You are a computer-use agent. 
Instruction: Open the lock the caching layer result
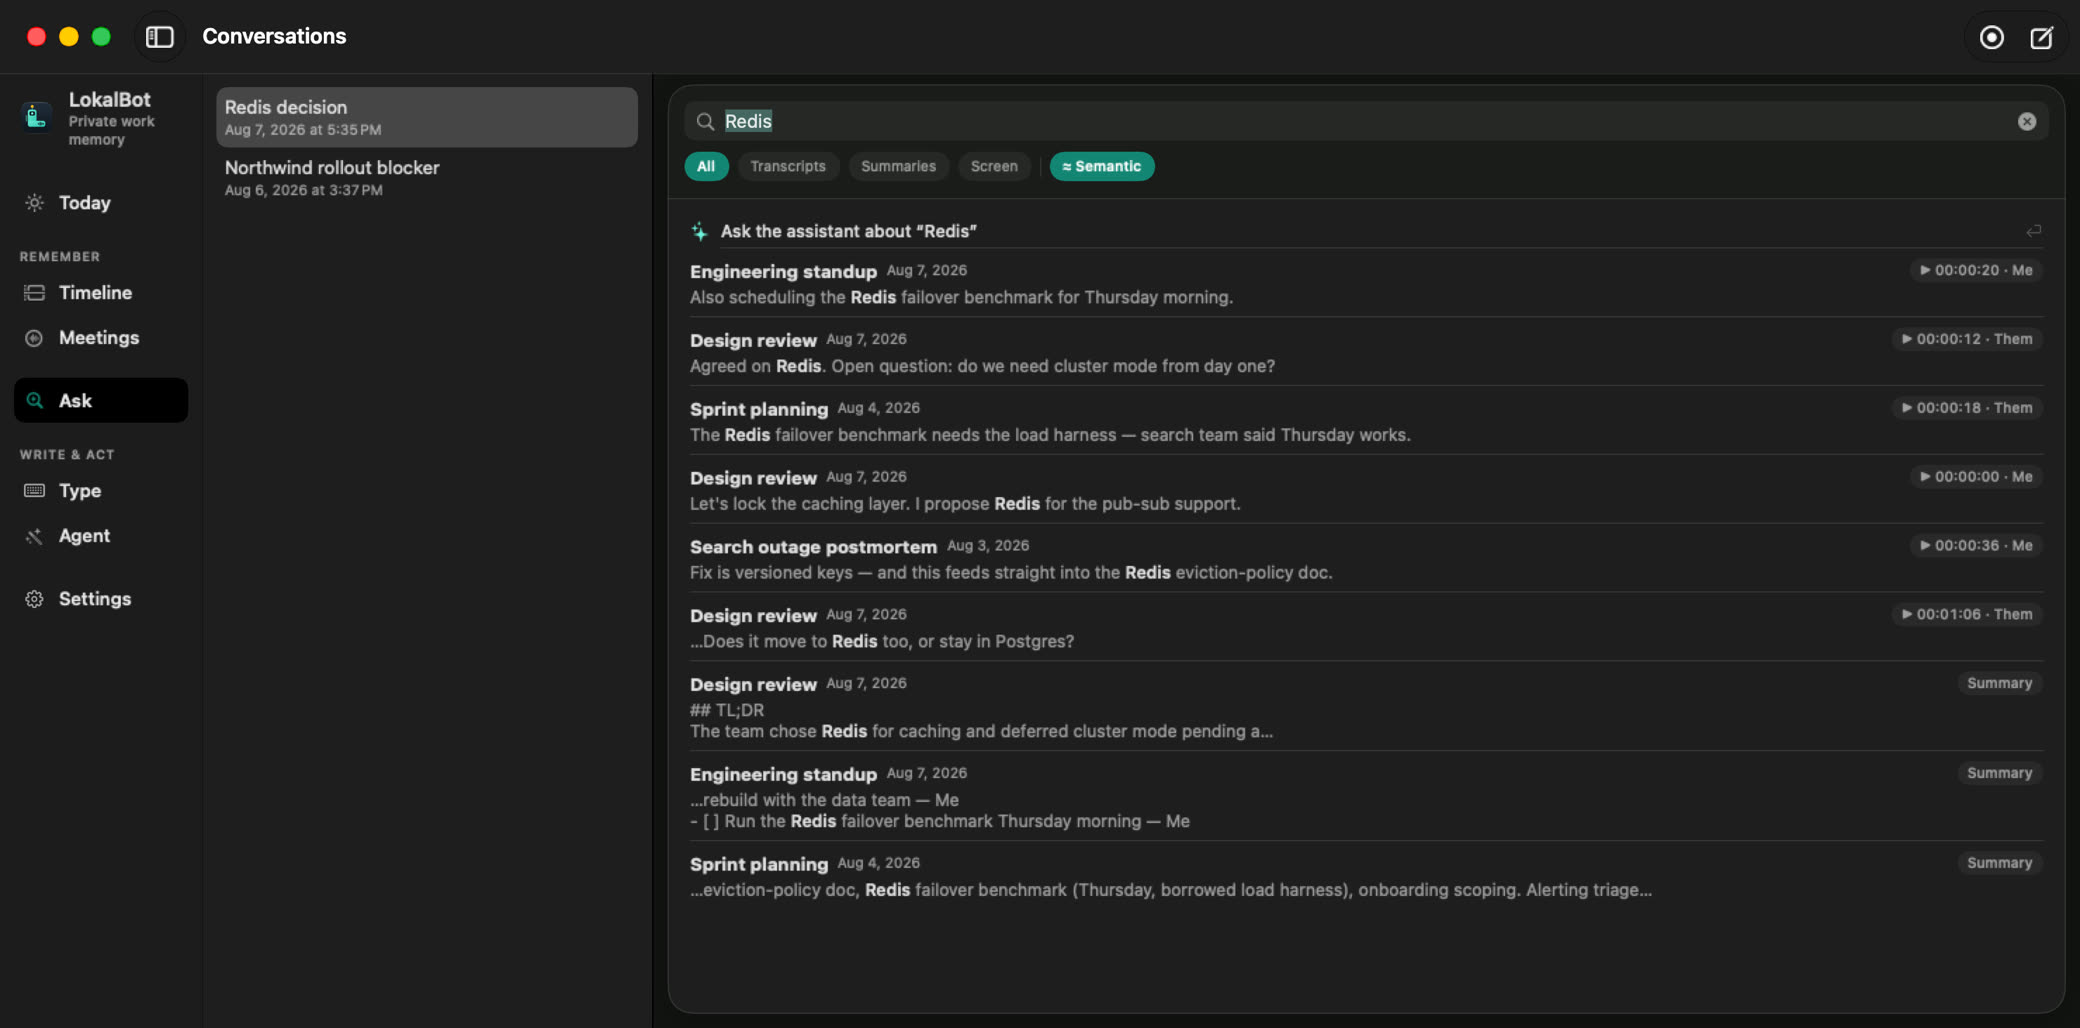pos(1366,491)
